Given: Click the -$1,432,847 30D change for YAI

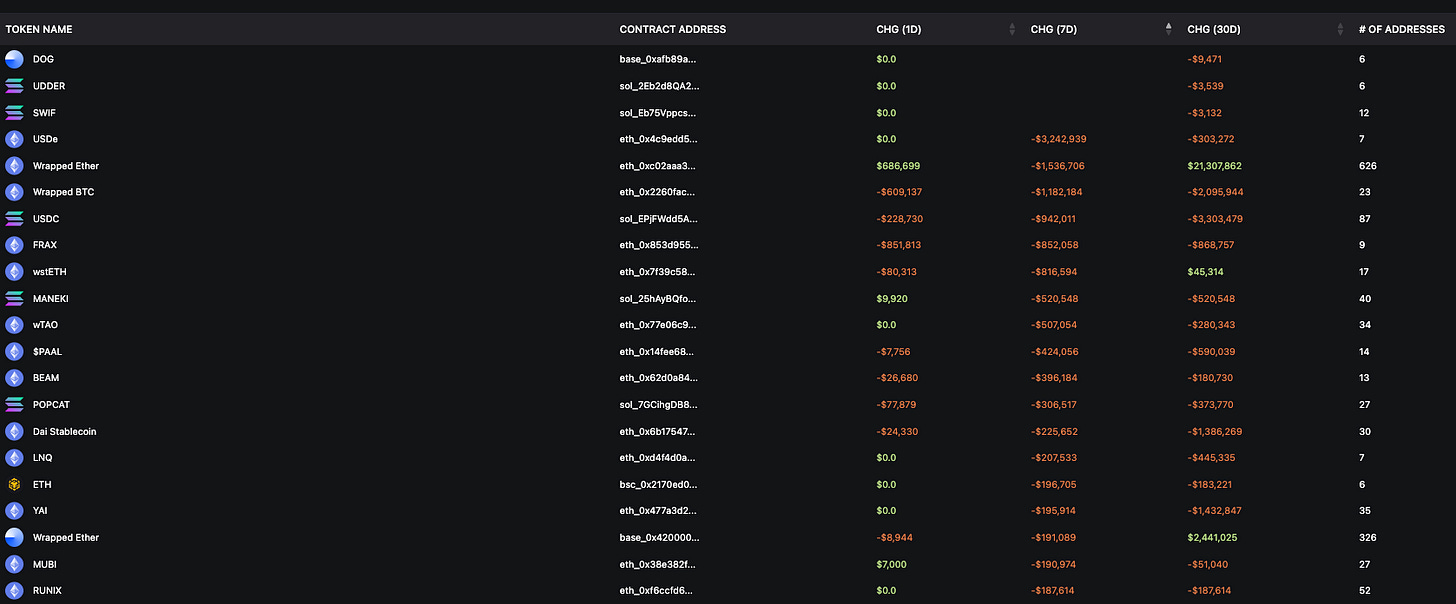Looking at the screenshot, I should [1215, 511].
